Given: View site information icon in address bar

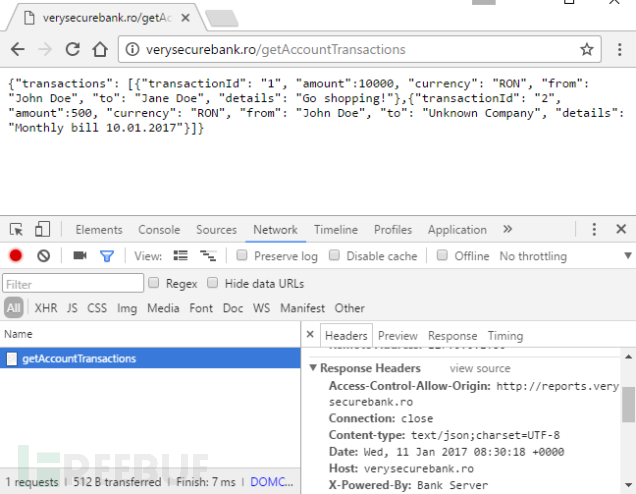Looking at the screenshot, I should tap(132, 49).
